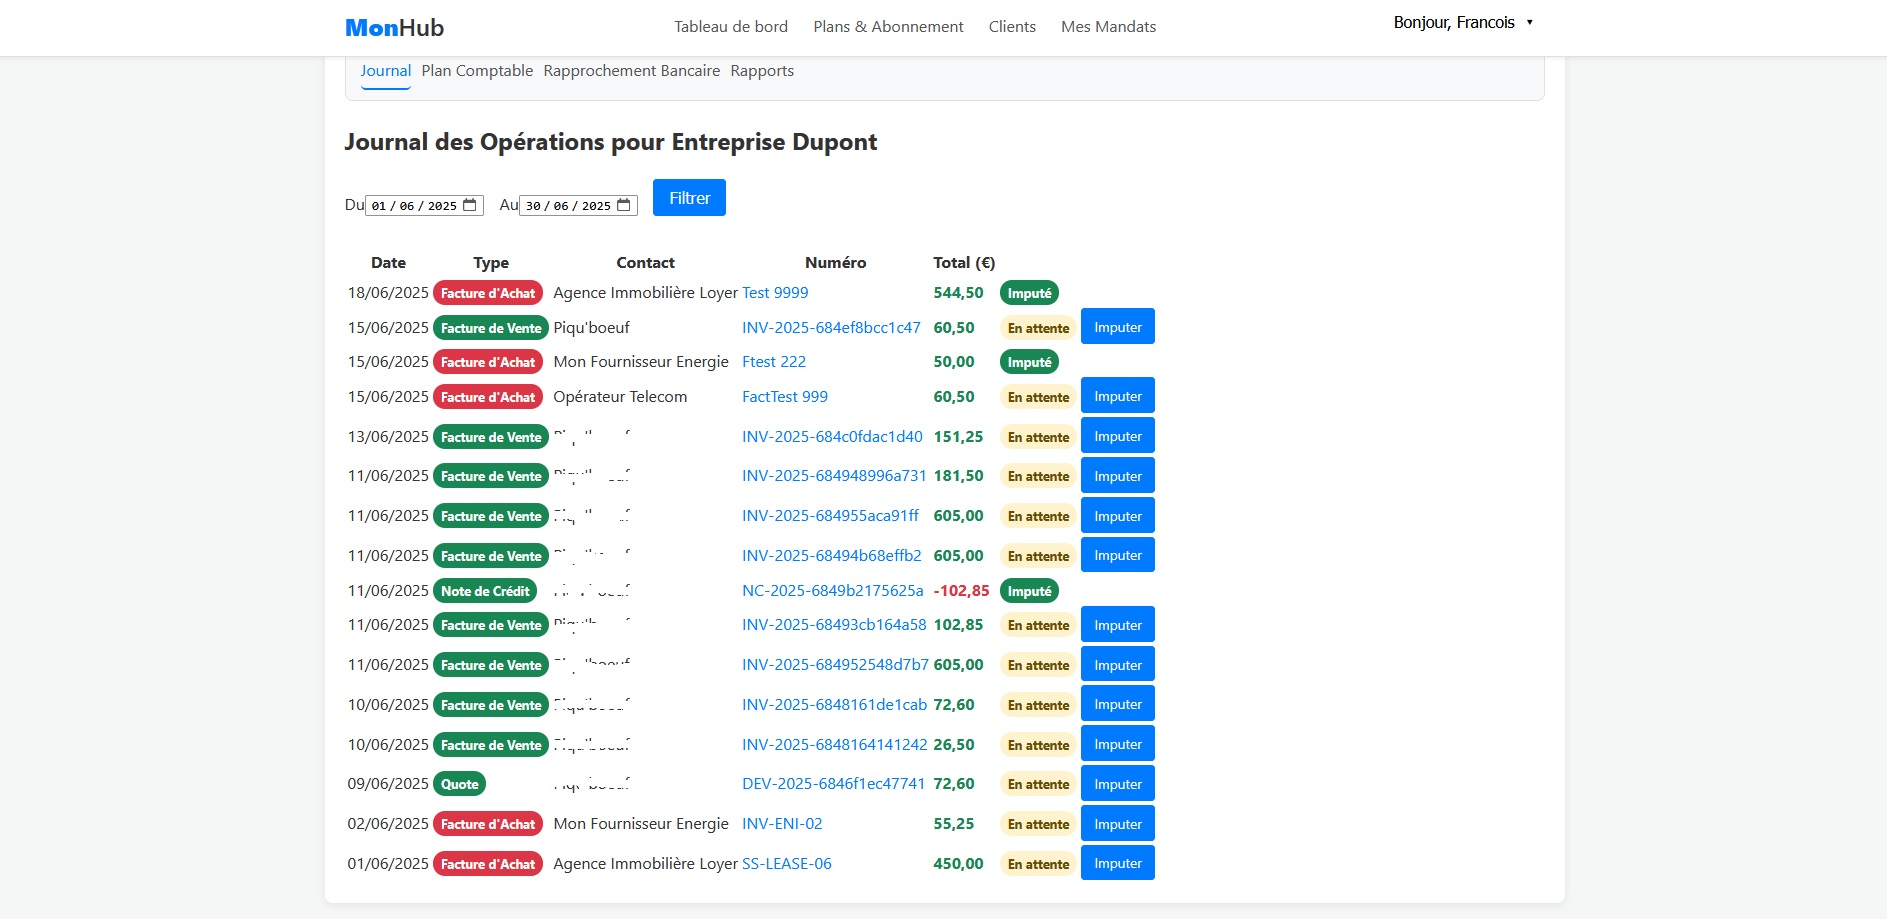Viewport: 1887px width, 919px height.
Task: Open the Plans & Abonnement page
Action: (x=887, y=26)
